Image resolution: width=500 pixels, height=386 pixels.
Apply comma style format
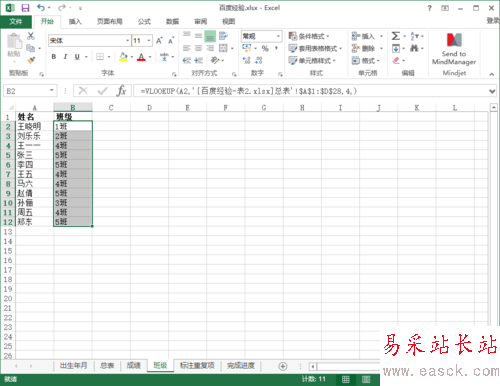tap(276, 49)
